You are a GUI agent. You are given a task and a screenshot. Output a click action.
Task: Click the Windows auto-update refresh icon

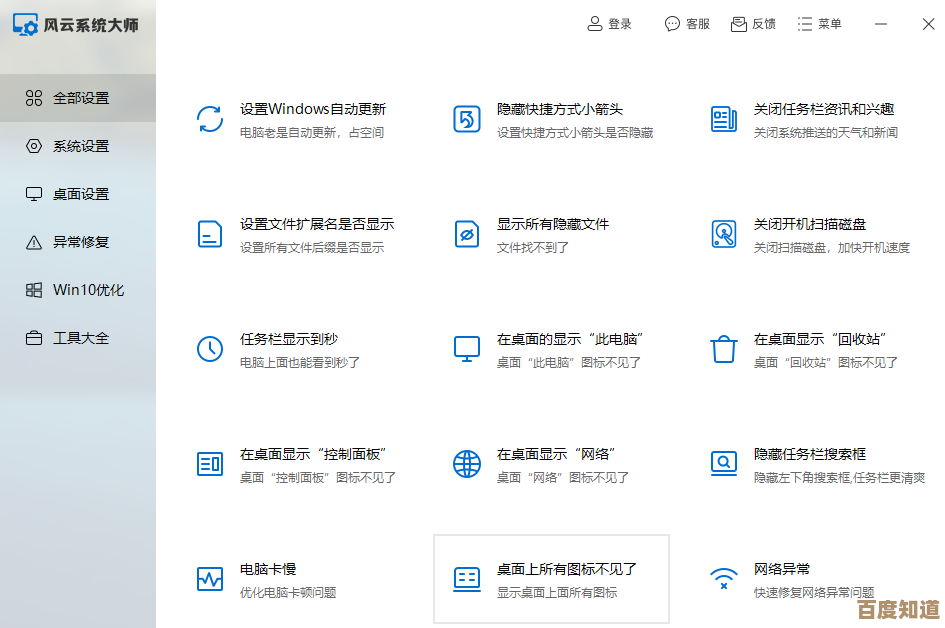210,120
